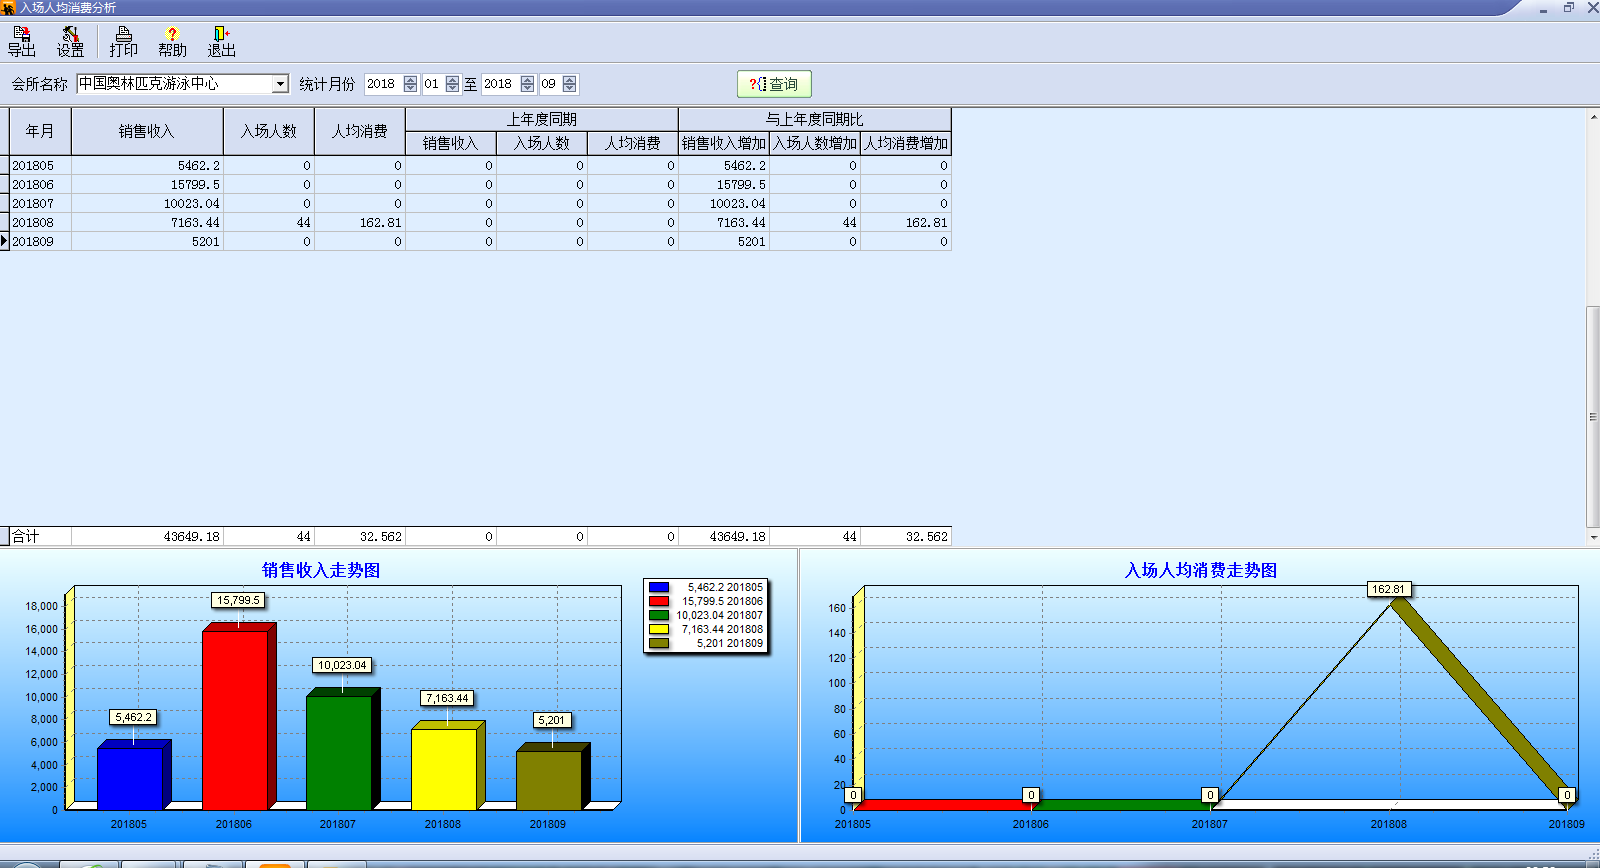This screenshot has height=868, width=1600.
Task: Click the current-row indicator beside 201809
Action: click(x=4, y=242)
